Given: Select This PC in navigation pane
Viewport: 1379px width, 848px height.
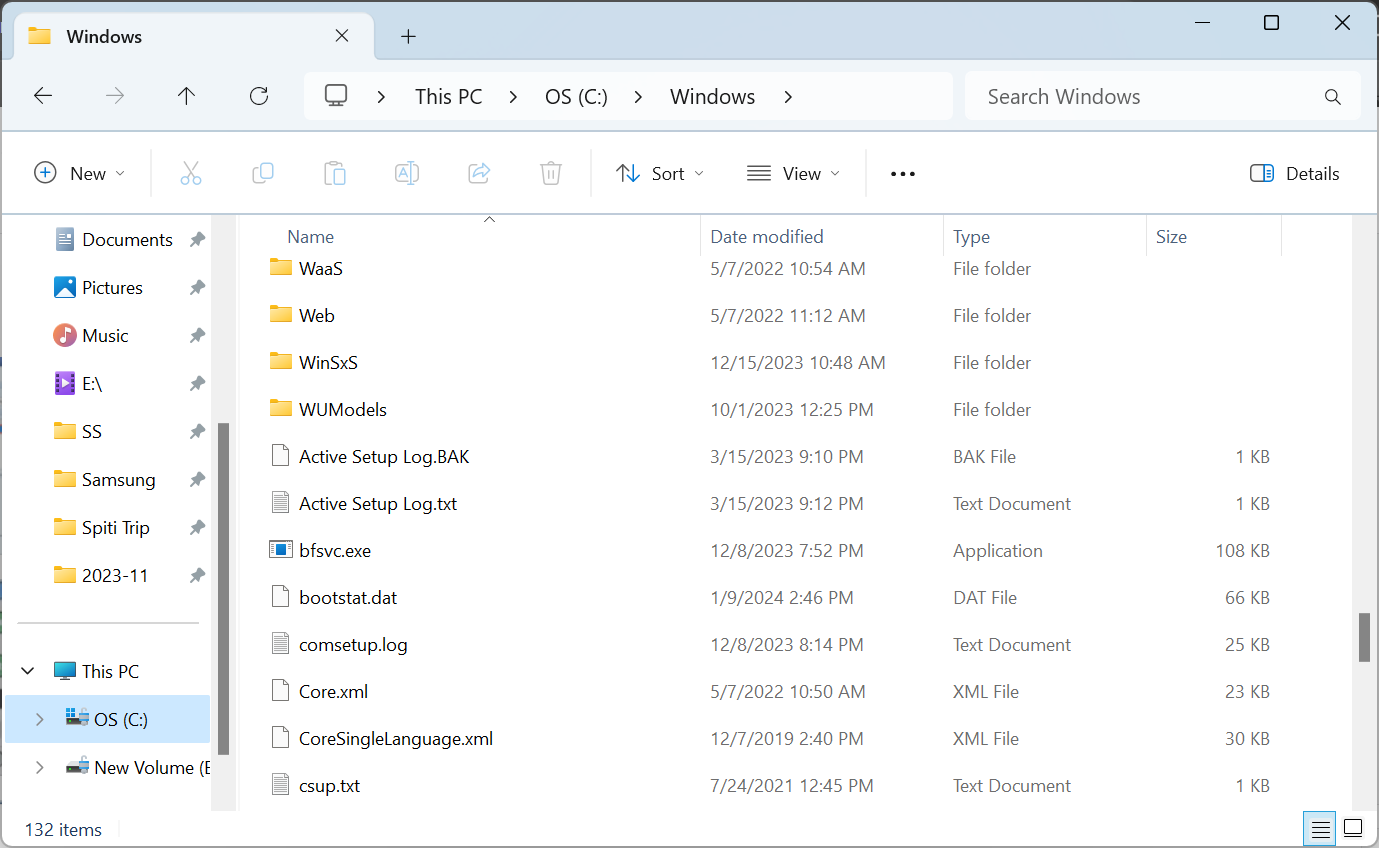Looking at the screenshot, I should click(97, 671).
